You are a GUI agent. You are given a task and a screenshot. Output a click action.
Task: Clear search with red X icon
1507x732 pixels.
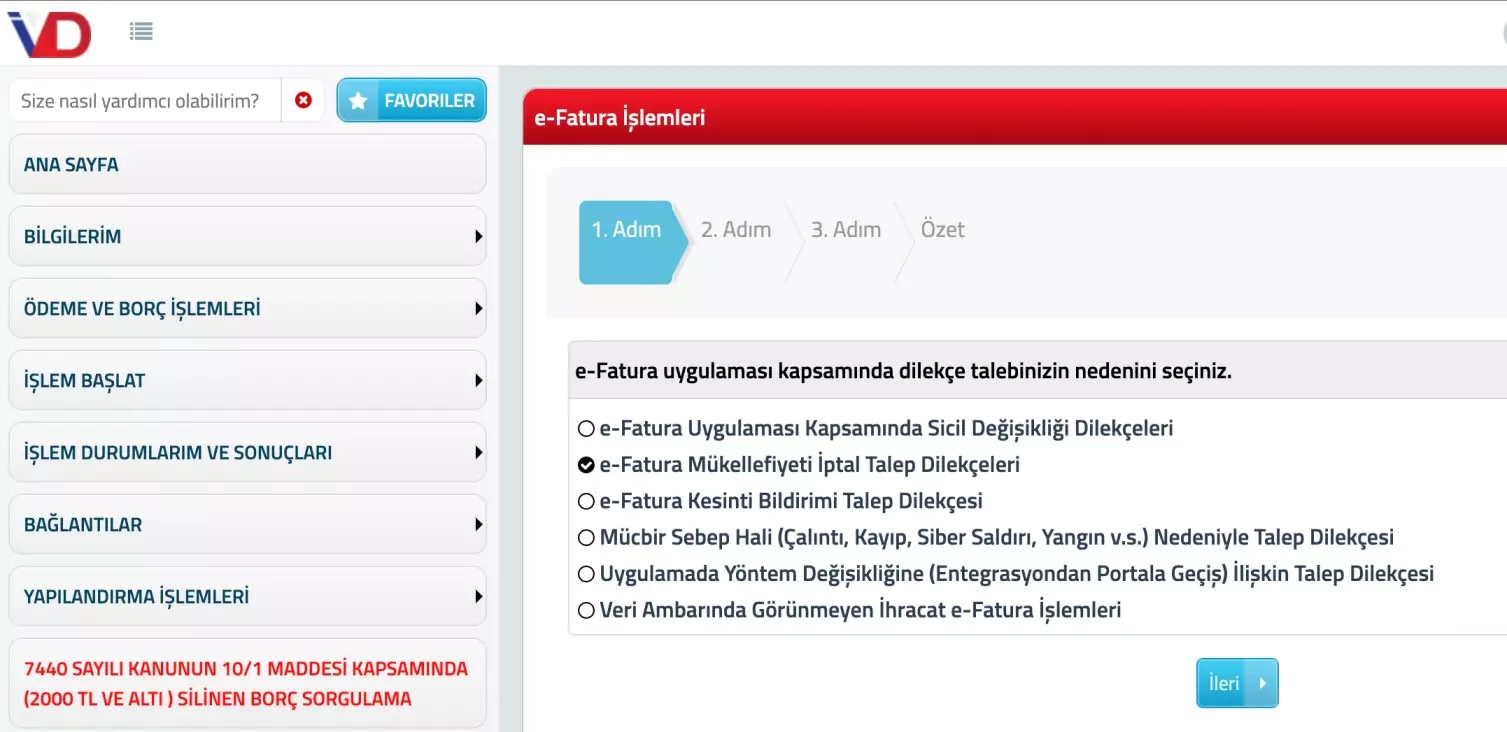click(x=303, y=100)
